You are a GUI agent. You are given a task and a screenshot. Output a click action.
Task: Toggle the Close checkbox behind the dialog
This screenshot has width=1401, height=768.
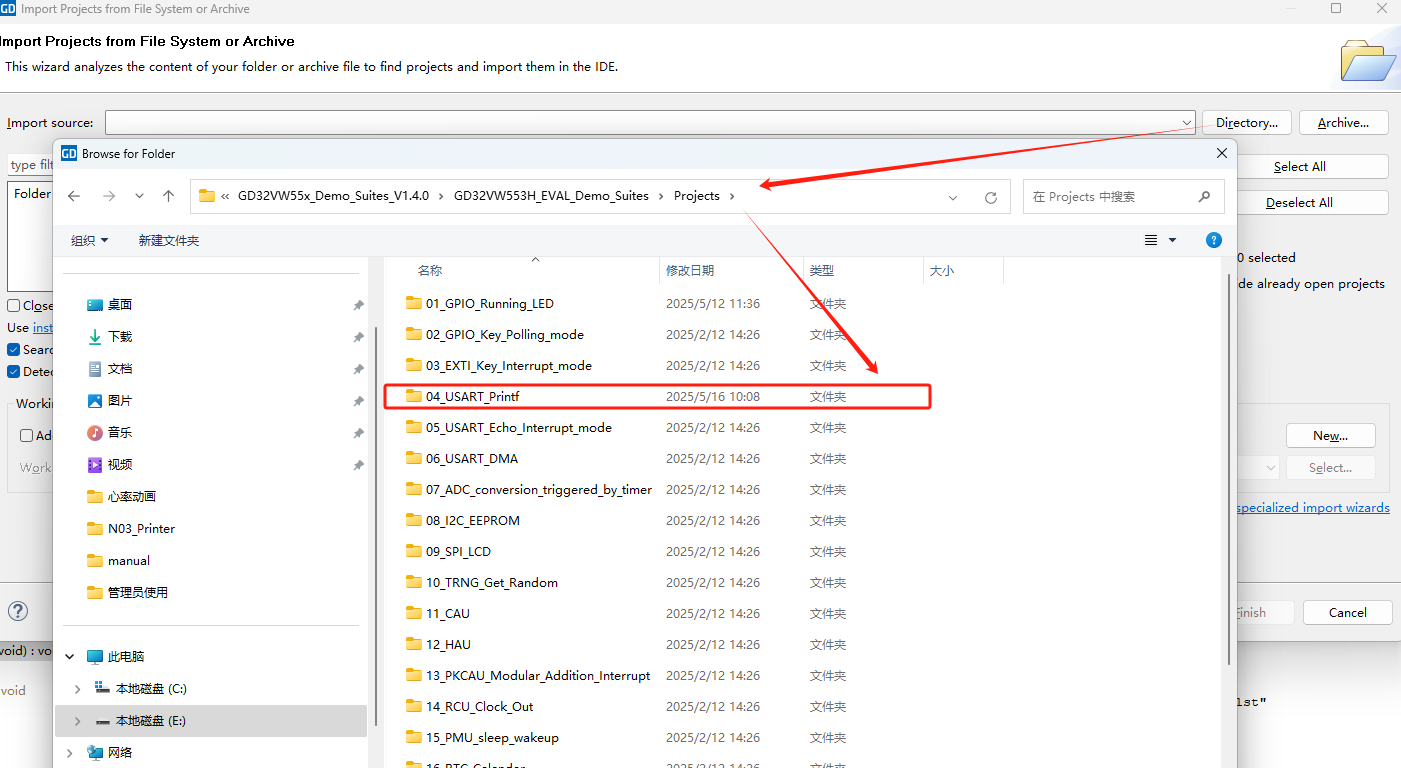coord(14,306)
